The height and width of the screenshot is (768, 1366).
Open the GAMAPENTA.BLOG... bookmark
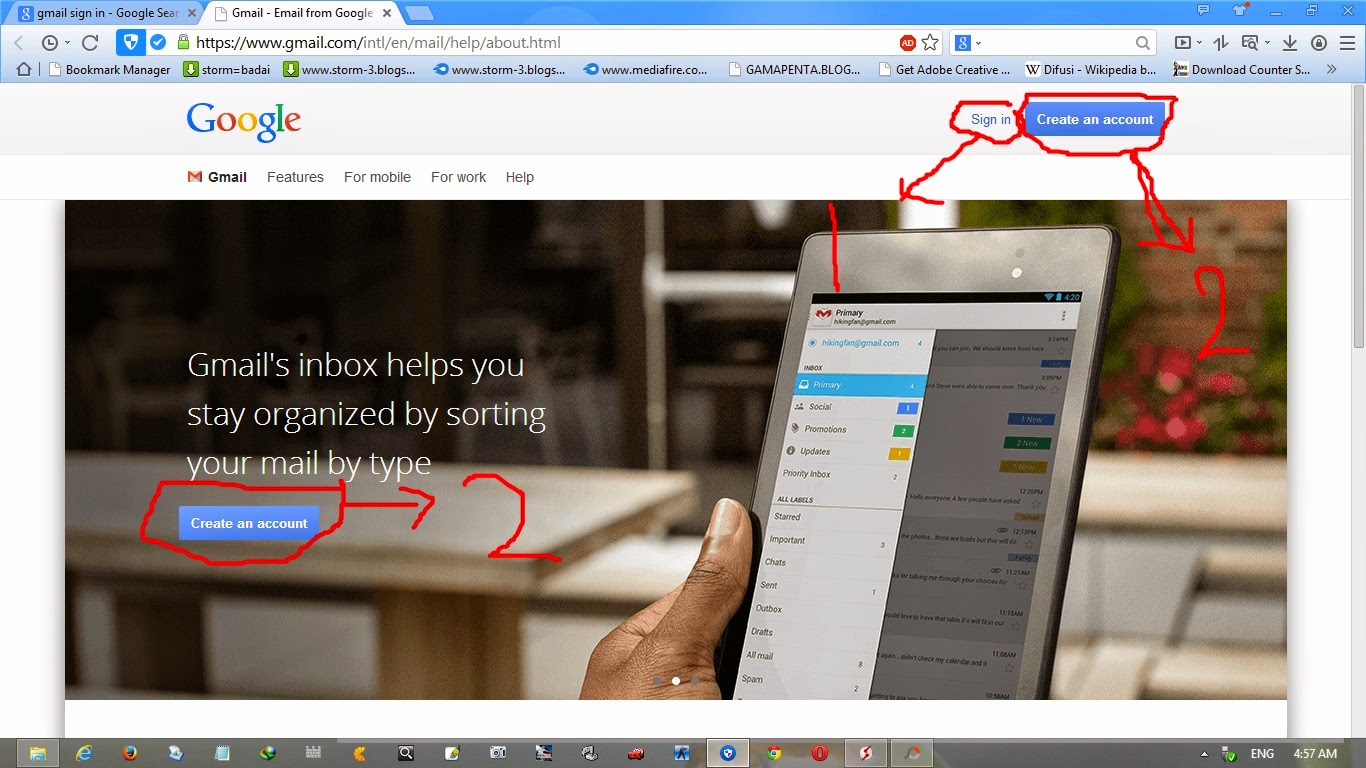[796, 70]
